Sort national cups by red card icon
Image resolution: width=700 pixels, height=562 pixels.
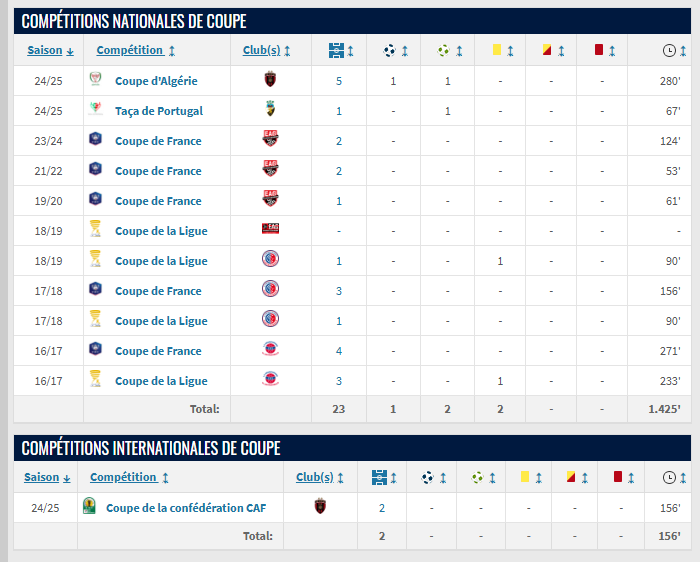pyautogui.click(x=599, y=50)
